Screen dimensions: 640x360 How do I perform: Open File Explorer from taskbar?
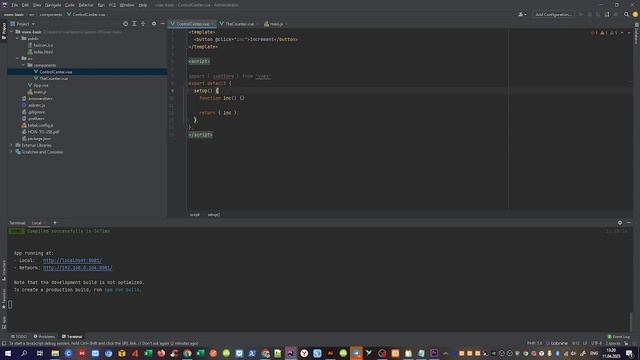point(55,353)
